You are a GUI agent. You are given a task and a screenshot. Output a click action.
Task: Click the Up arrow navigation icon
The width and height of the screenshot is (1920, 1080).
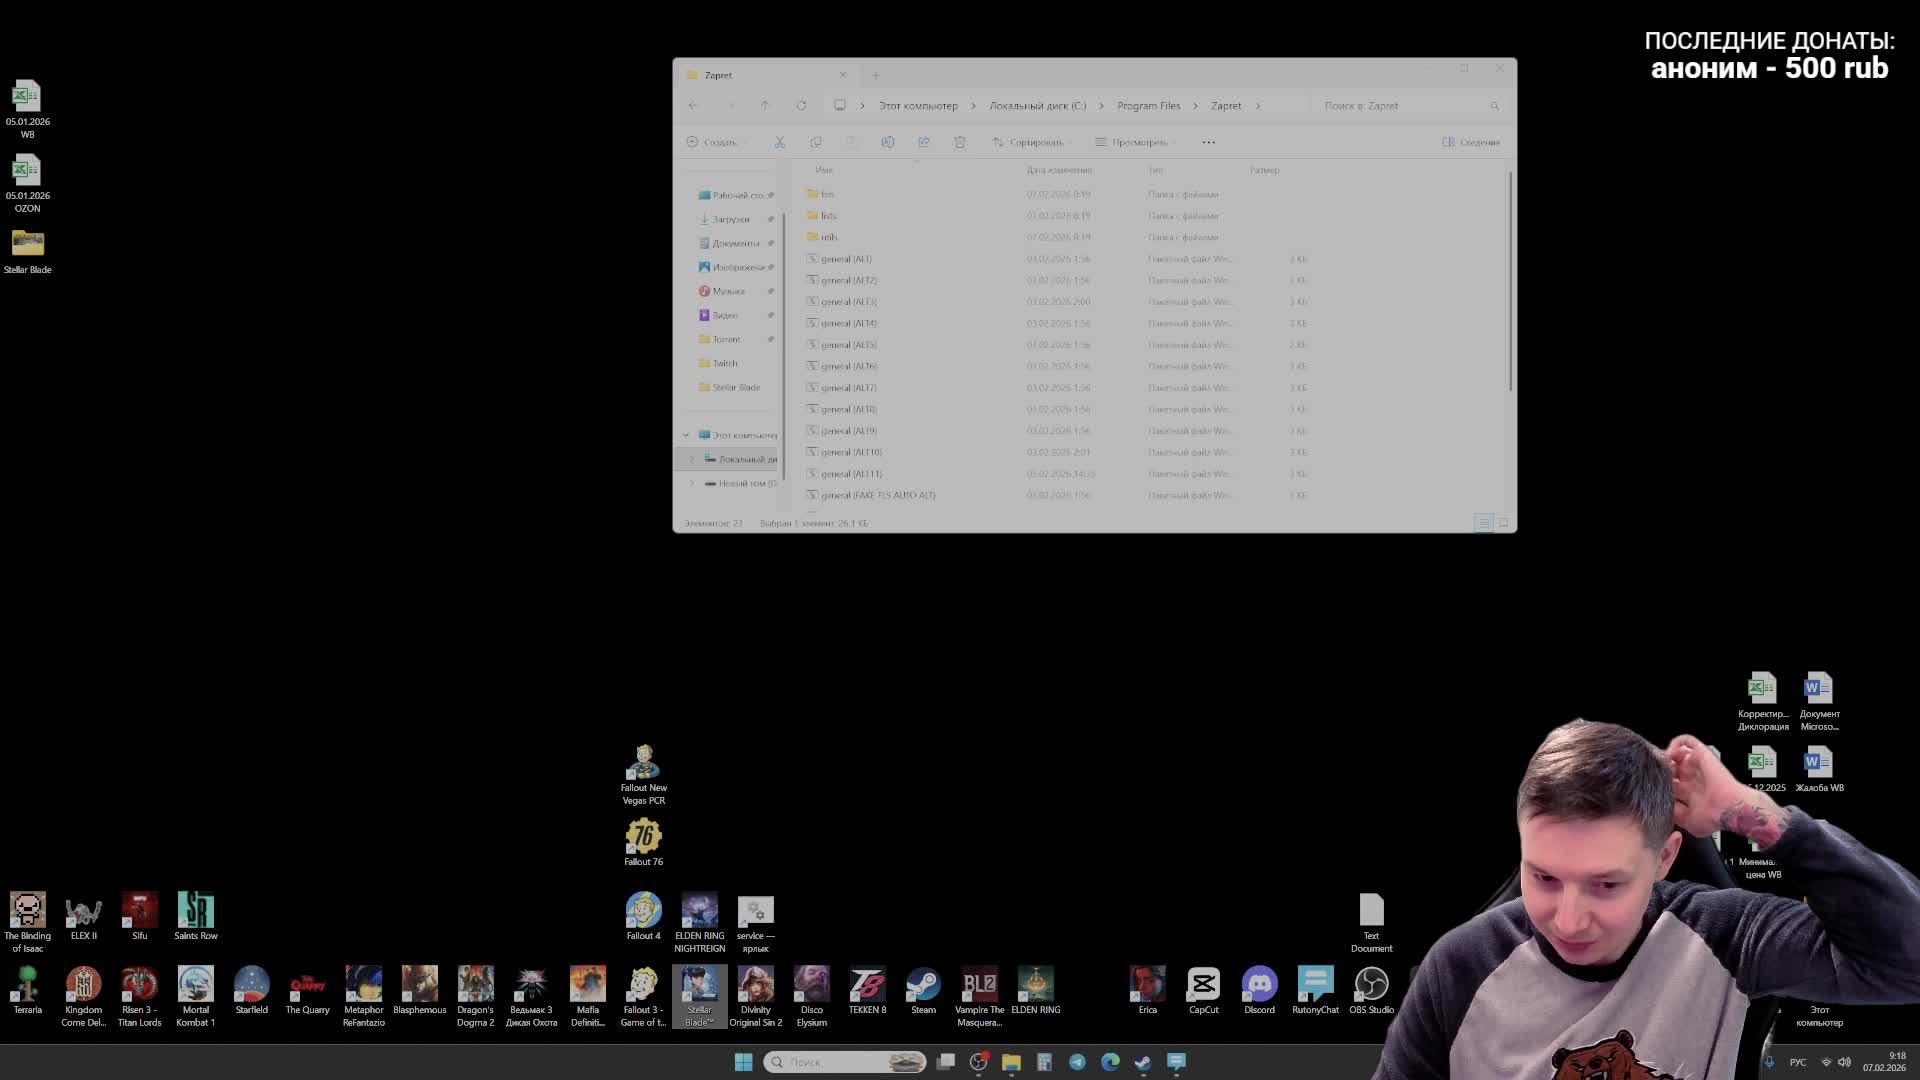click(x=765, y=106)
